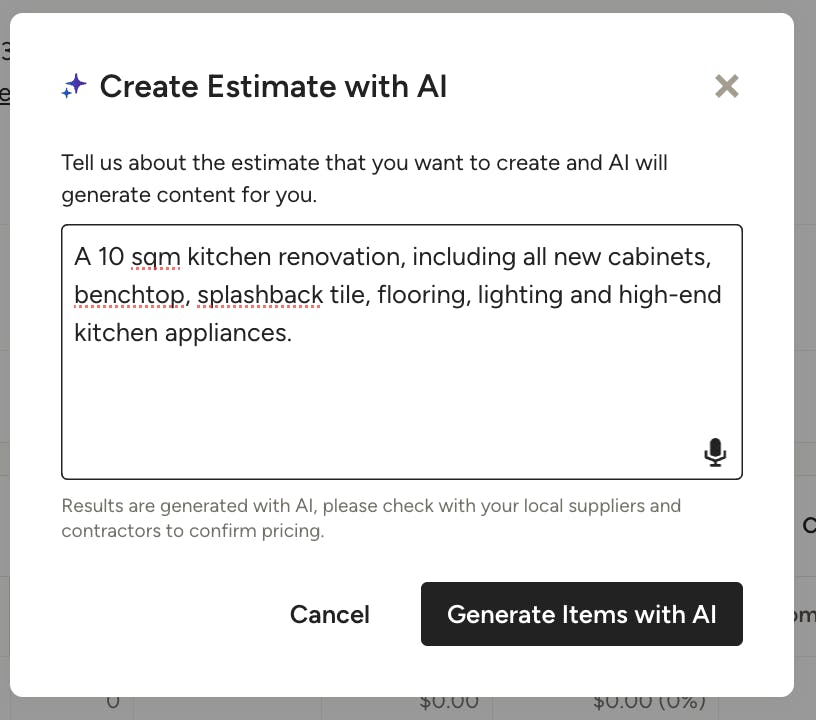
Task: Click the word "tile" in the description
Action: tap(346, 295)
